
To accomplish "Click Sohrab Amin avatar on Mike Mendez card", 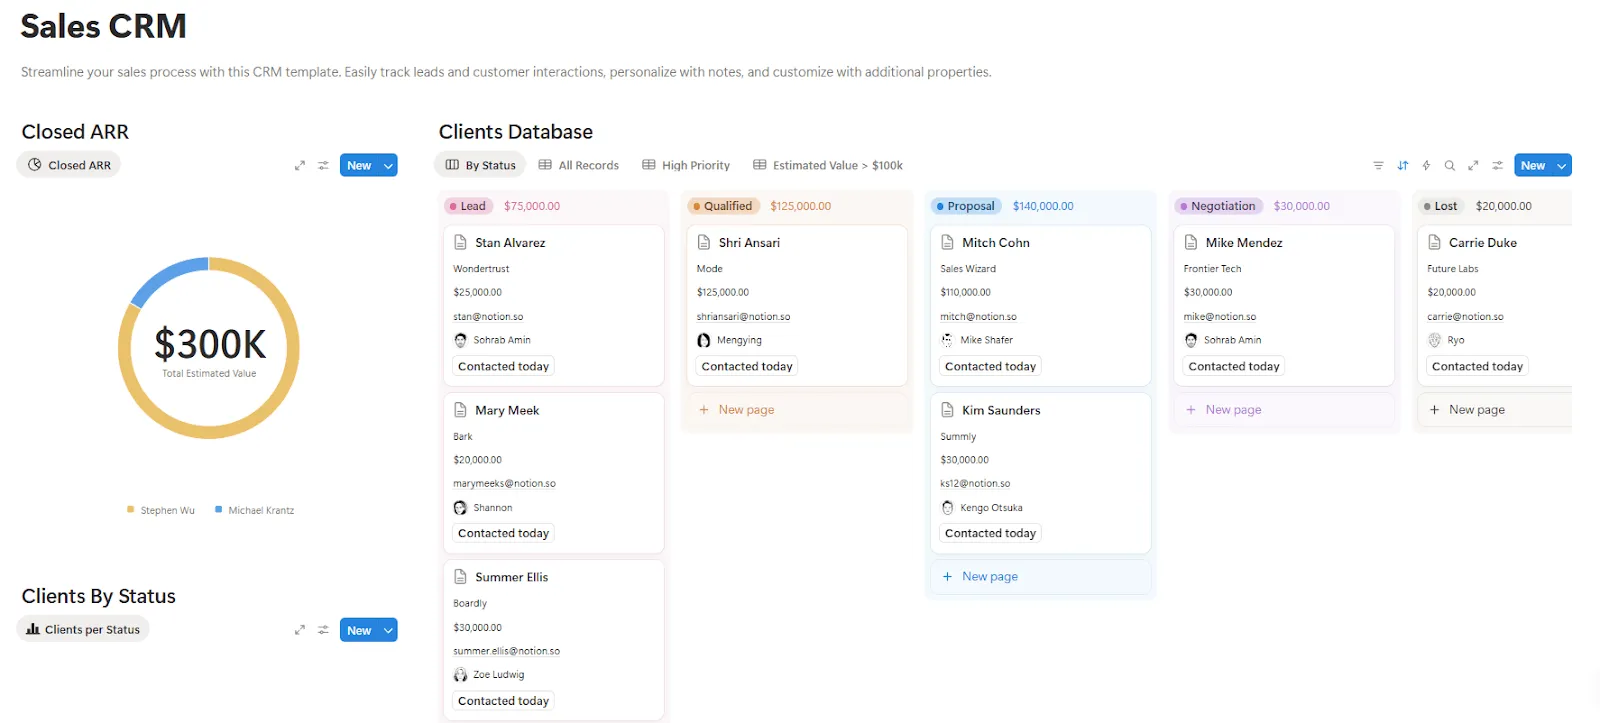I will [x=1191, y=340].
